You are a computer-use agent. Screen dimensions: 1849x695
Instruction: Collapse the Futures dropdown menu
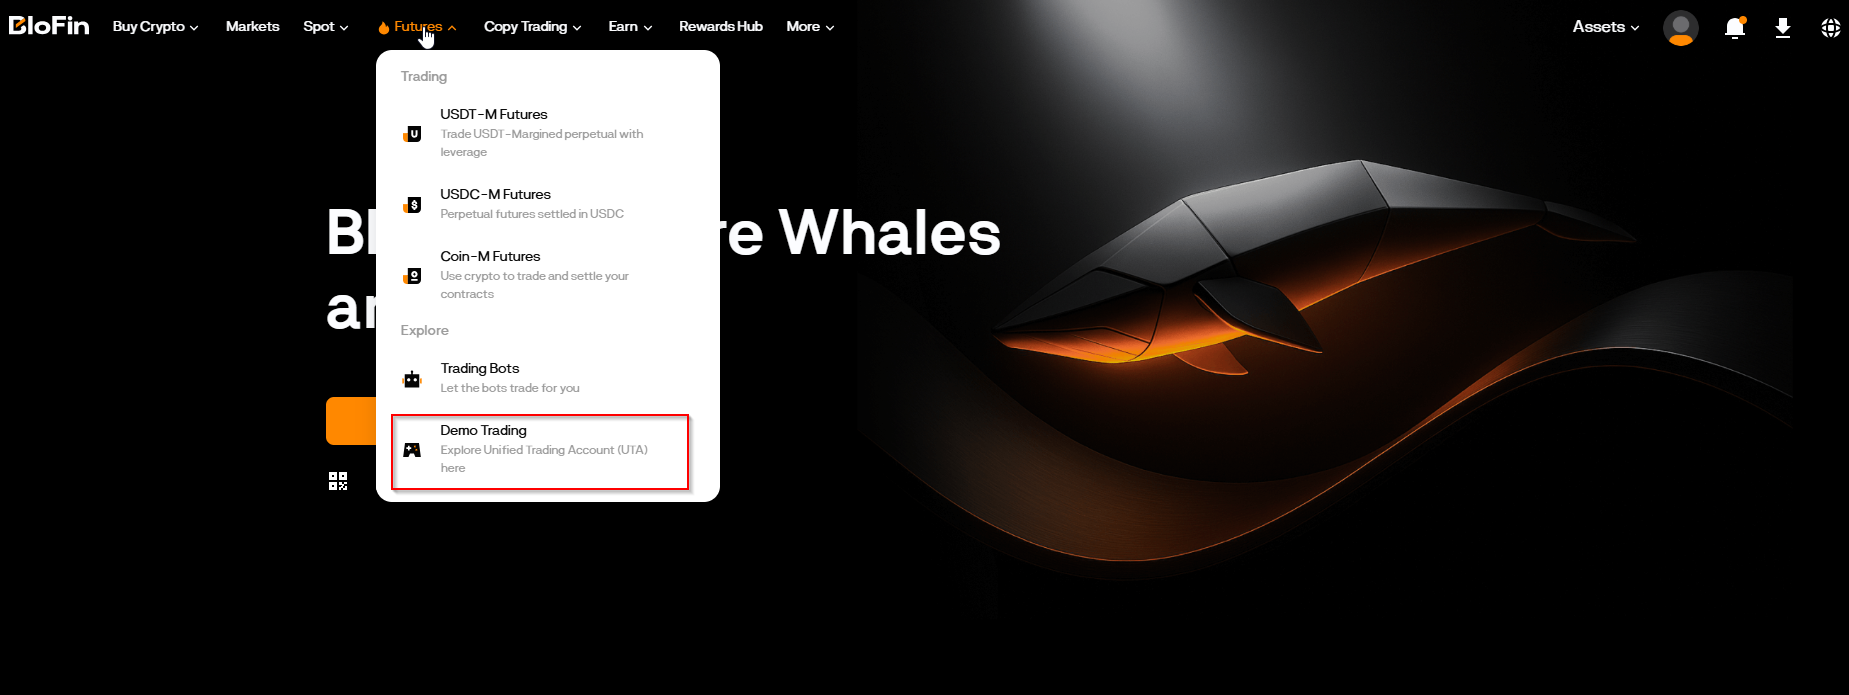point(418,27)
